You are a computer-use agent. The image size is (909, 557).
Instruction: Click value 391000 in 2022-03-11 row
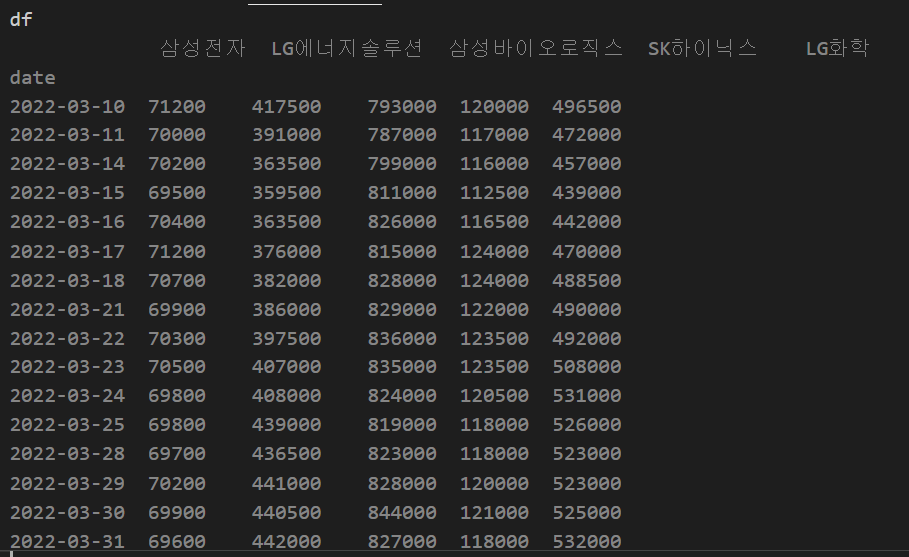click(286, 135)
